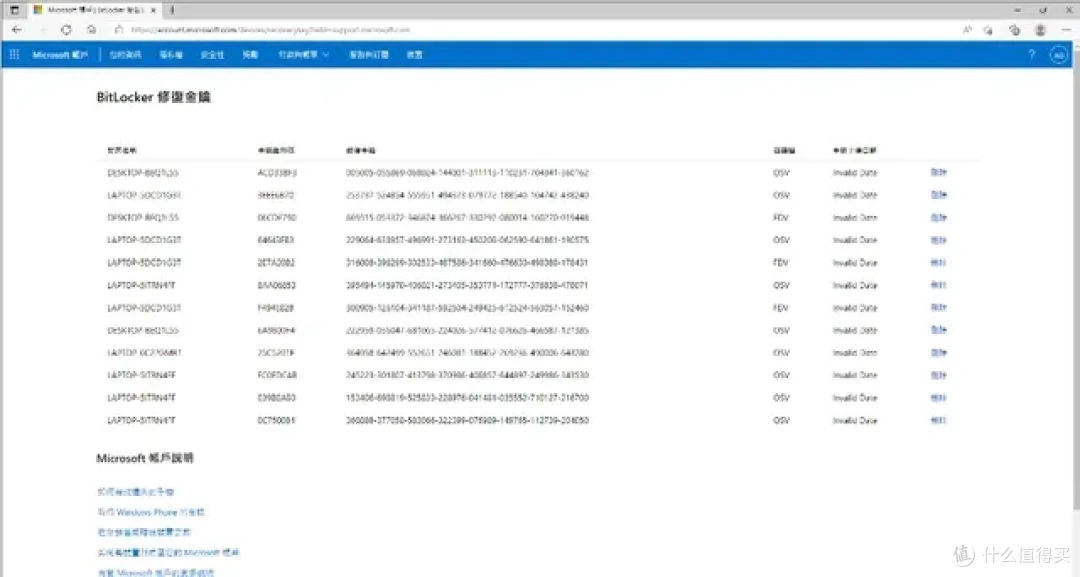Select the recovery key starting with 316008
Image resolution: width=1080 pixels, height=577 pixels.
coord(467,262)
